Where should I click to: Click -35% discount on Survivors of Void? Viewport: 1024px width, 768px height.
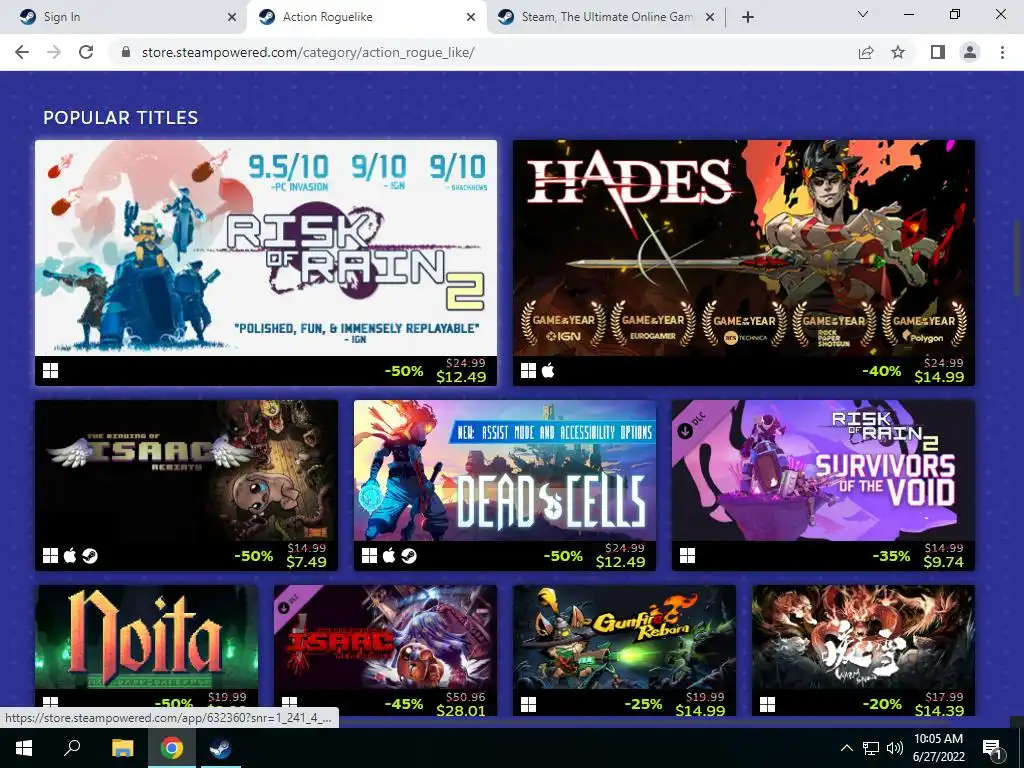coord(891,556)
